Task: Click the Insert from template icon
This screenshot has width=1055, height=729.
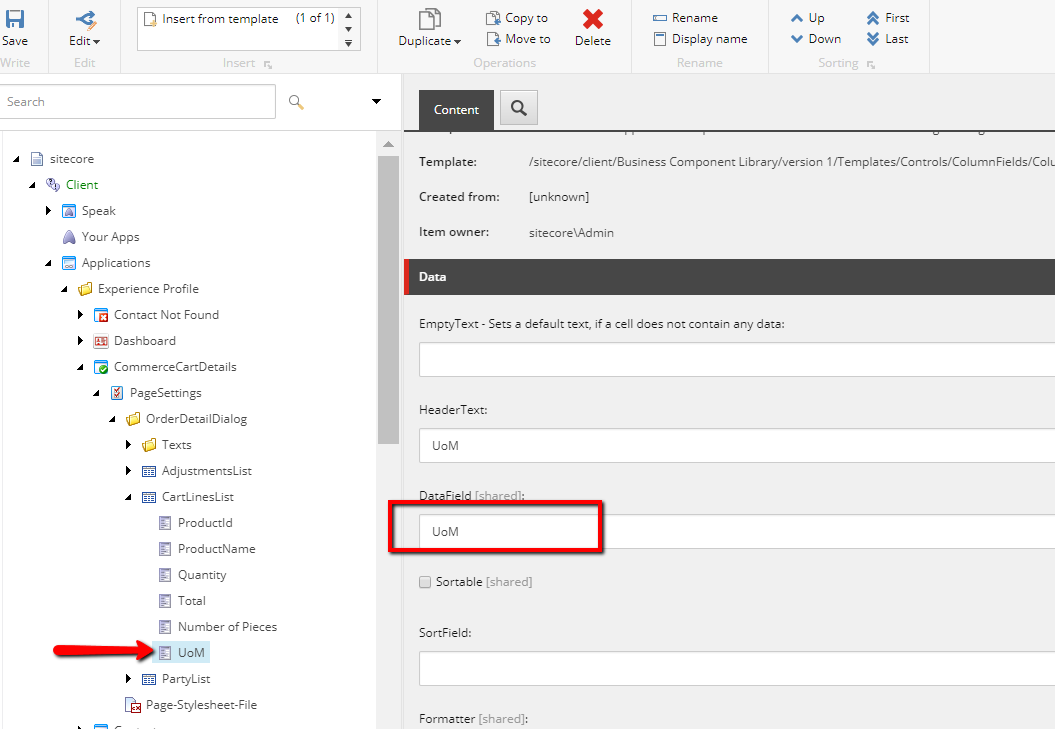Action: [x=151, y=20]
